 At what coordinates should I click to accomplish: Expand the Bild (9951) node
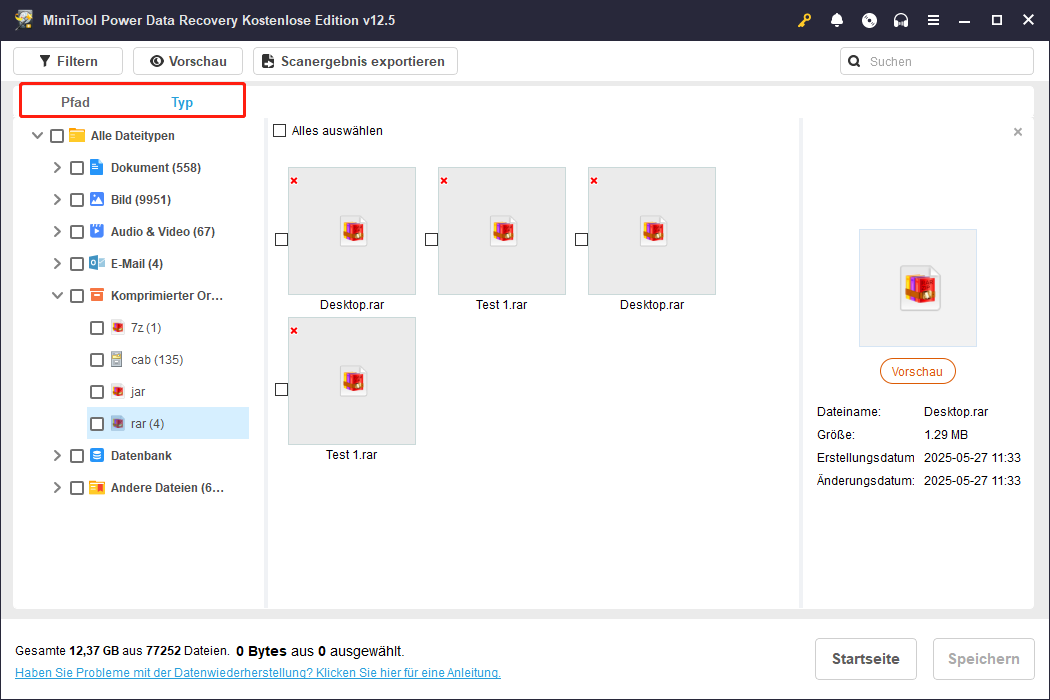57,200
